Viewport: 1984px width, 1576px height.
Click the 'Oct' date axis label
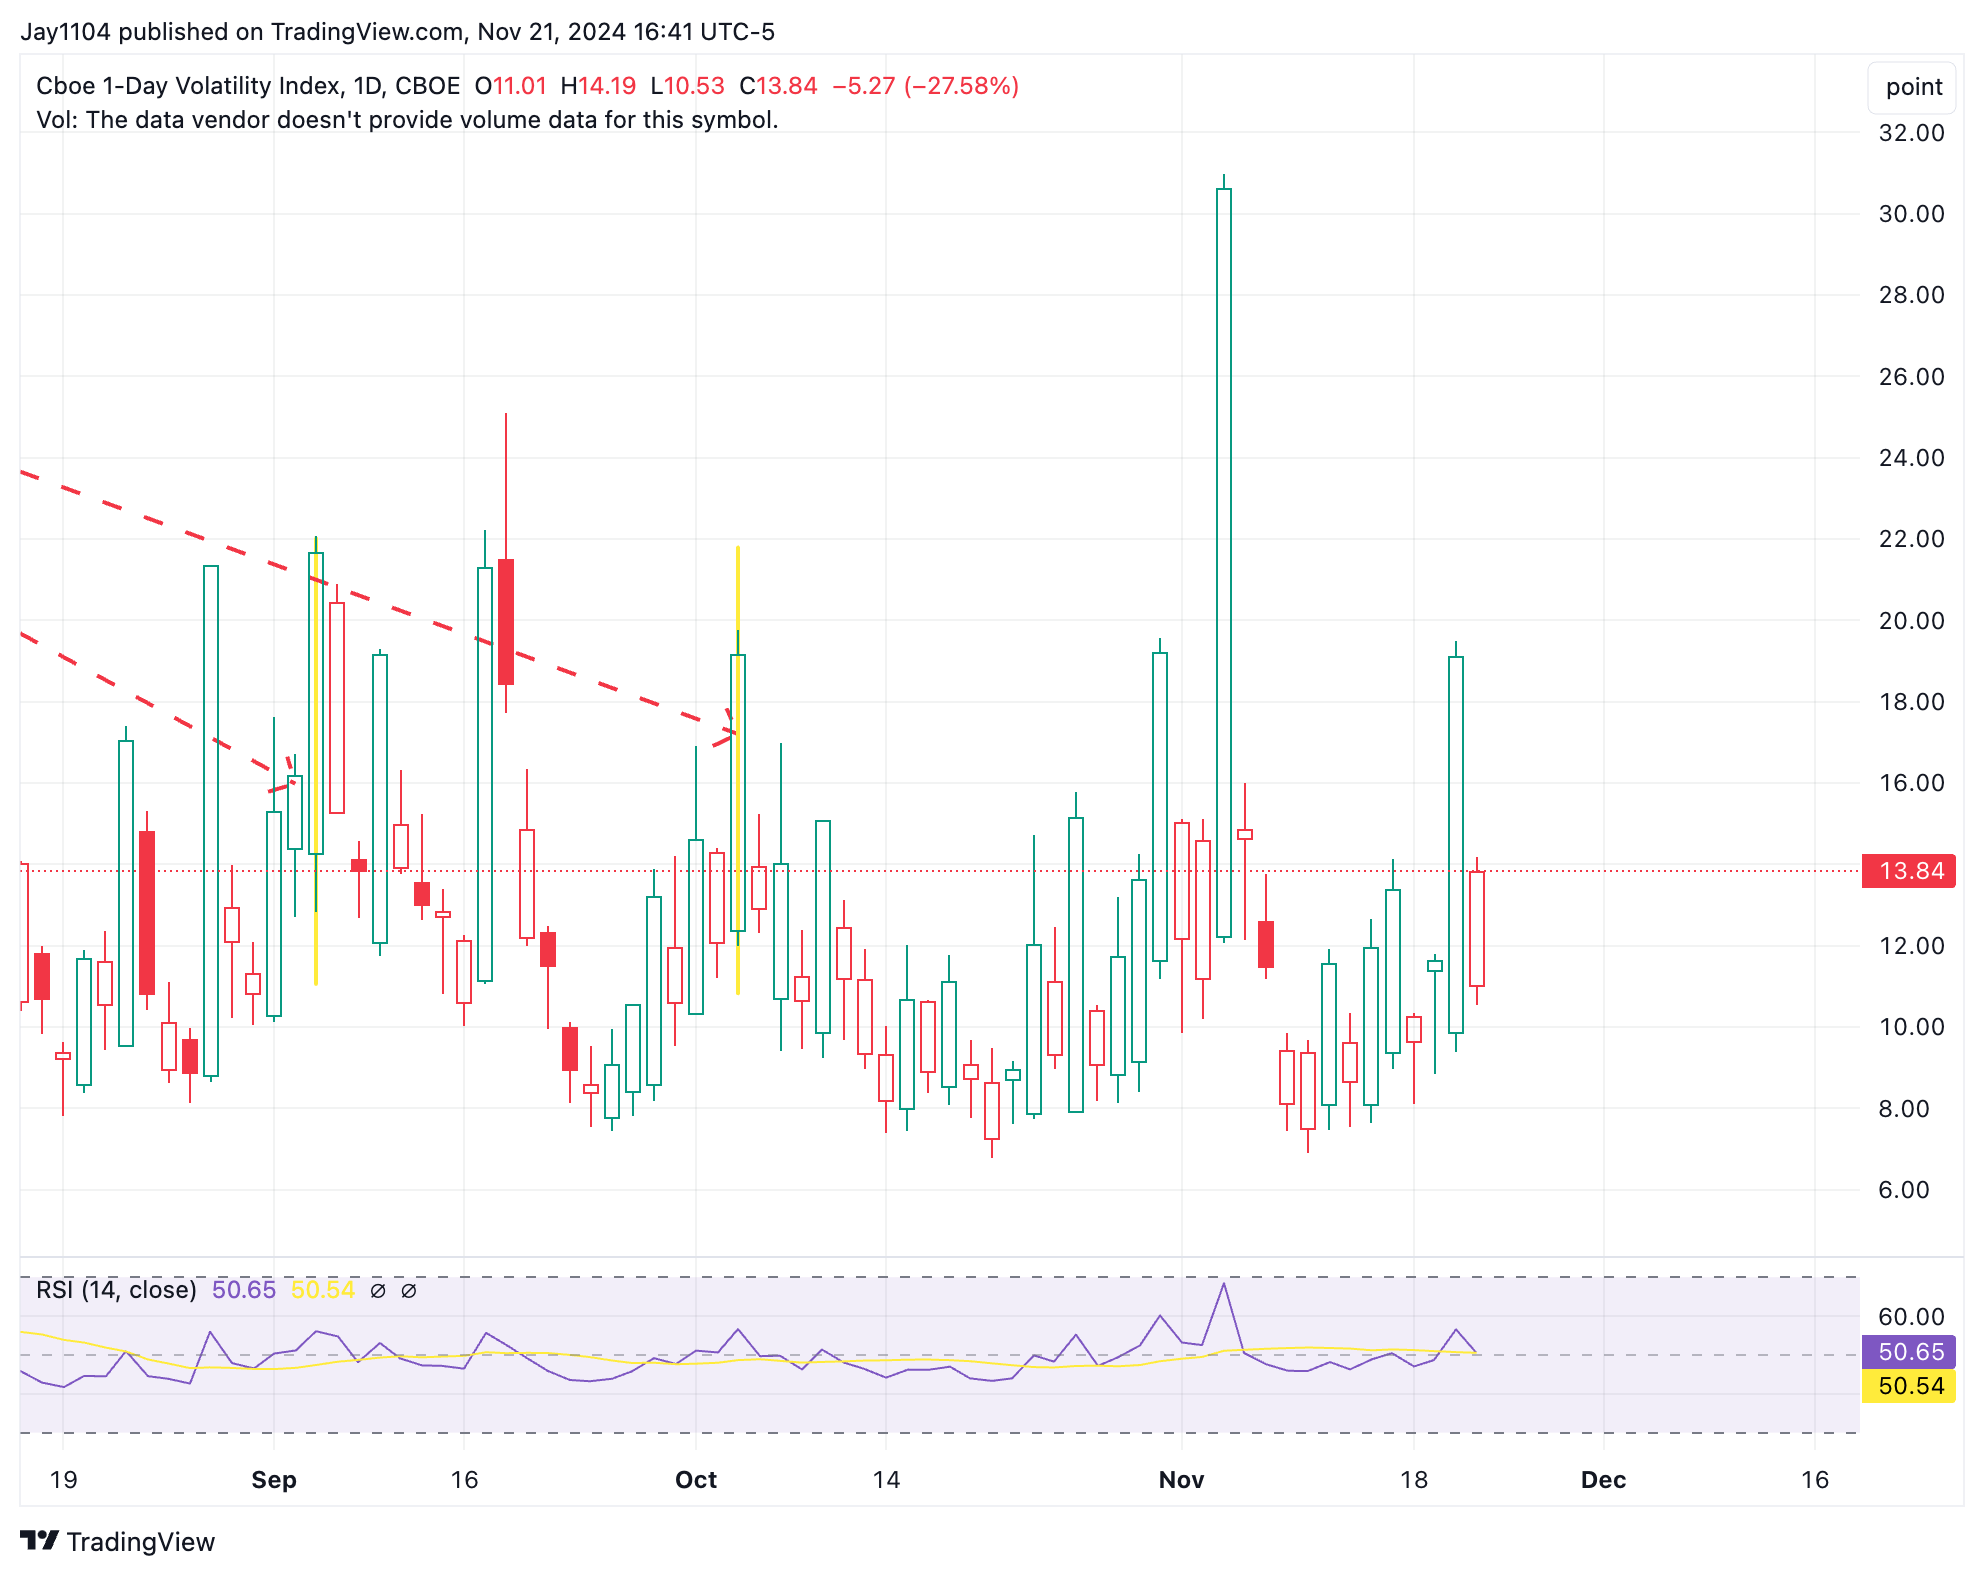coord(696,1480)
